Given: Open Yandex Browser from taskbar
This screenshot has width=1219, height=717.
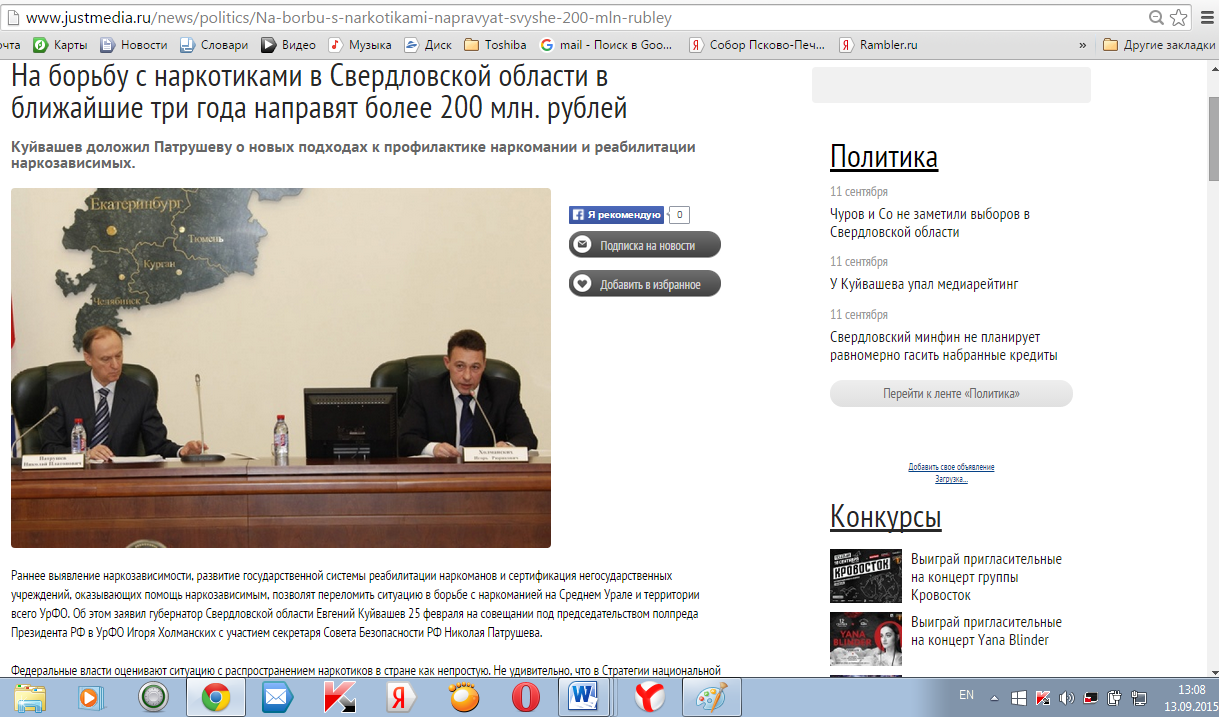Looking at the screenshot, I should pyautogui.click(x=650, y=697).
